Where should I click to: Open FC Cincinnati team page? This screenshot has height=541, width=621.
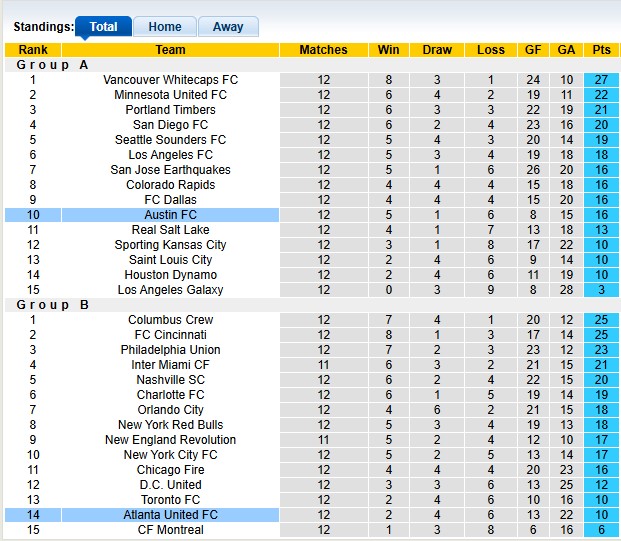[x=171, y=335]
